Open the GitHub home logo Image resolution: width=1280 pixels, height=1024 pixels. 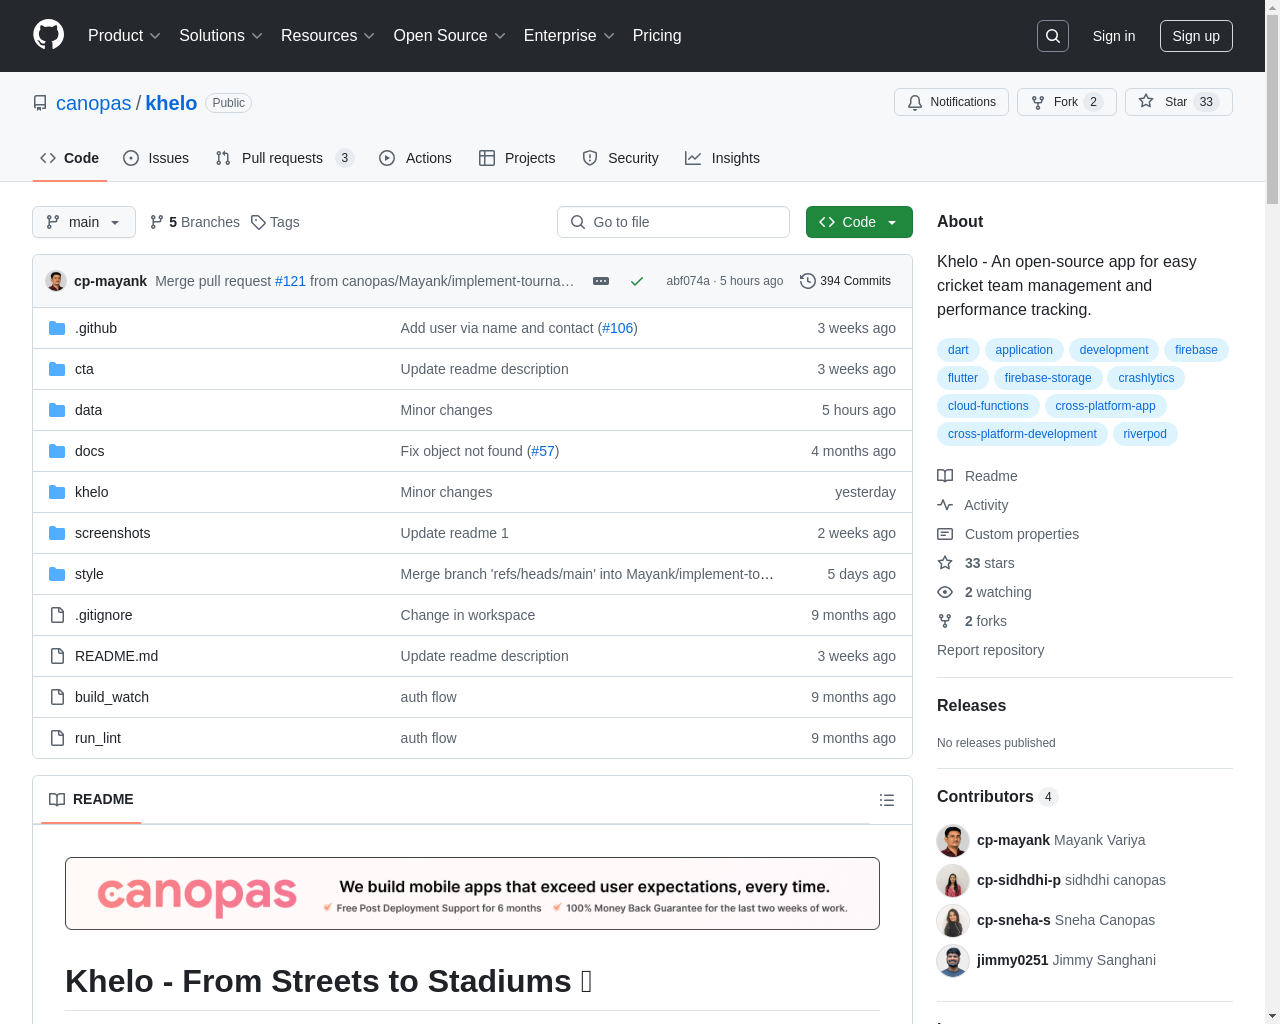(48, 35)
